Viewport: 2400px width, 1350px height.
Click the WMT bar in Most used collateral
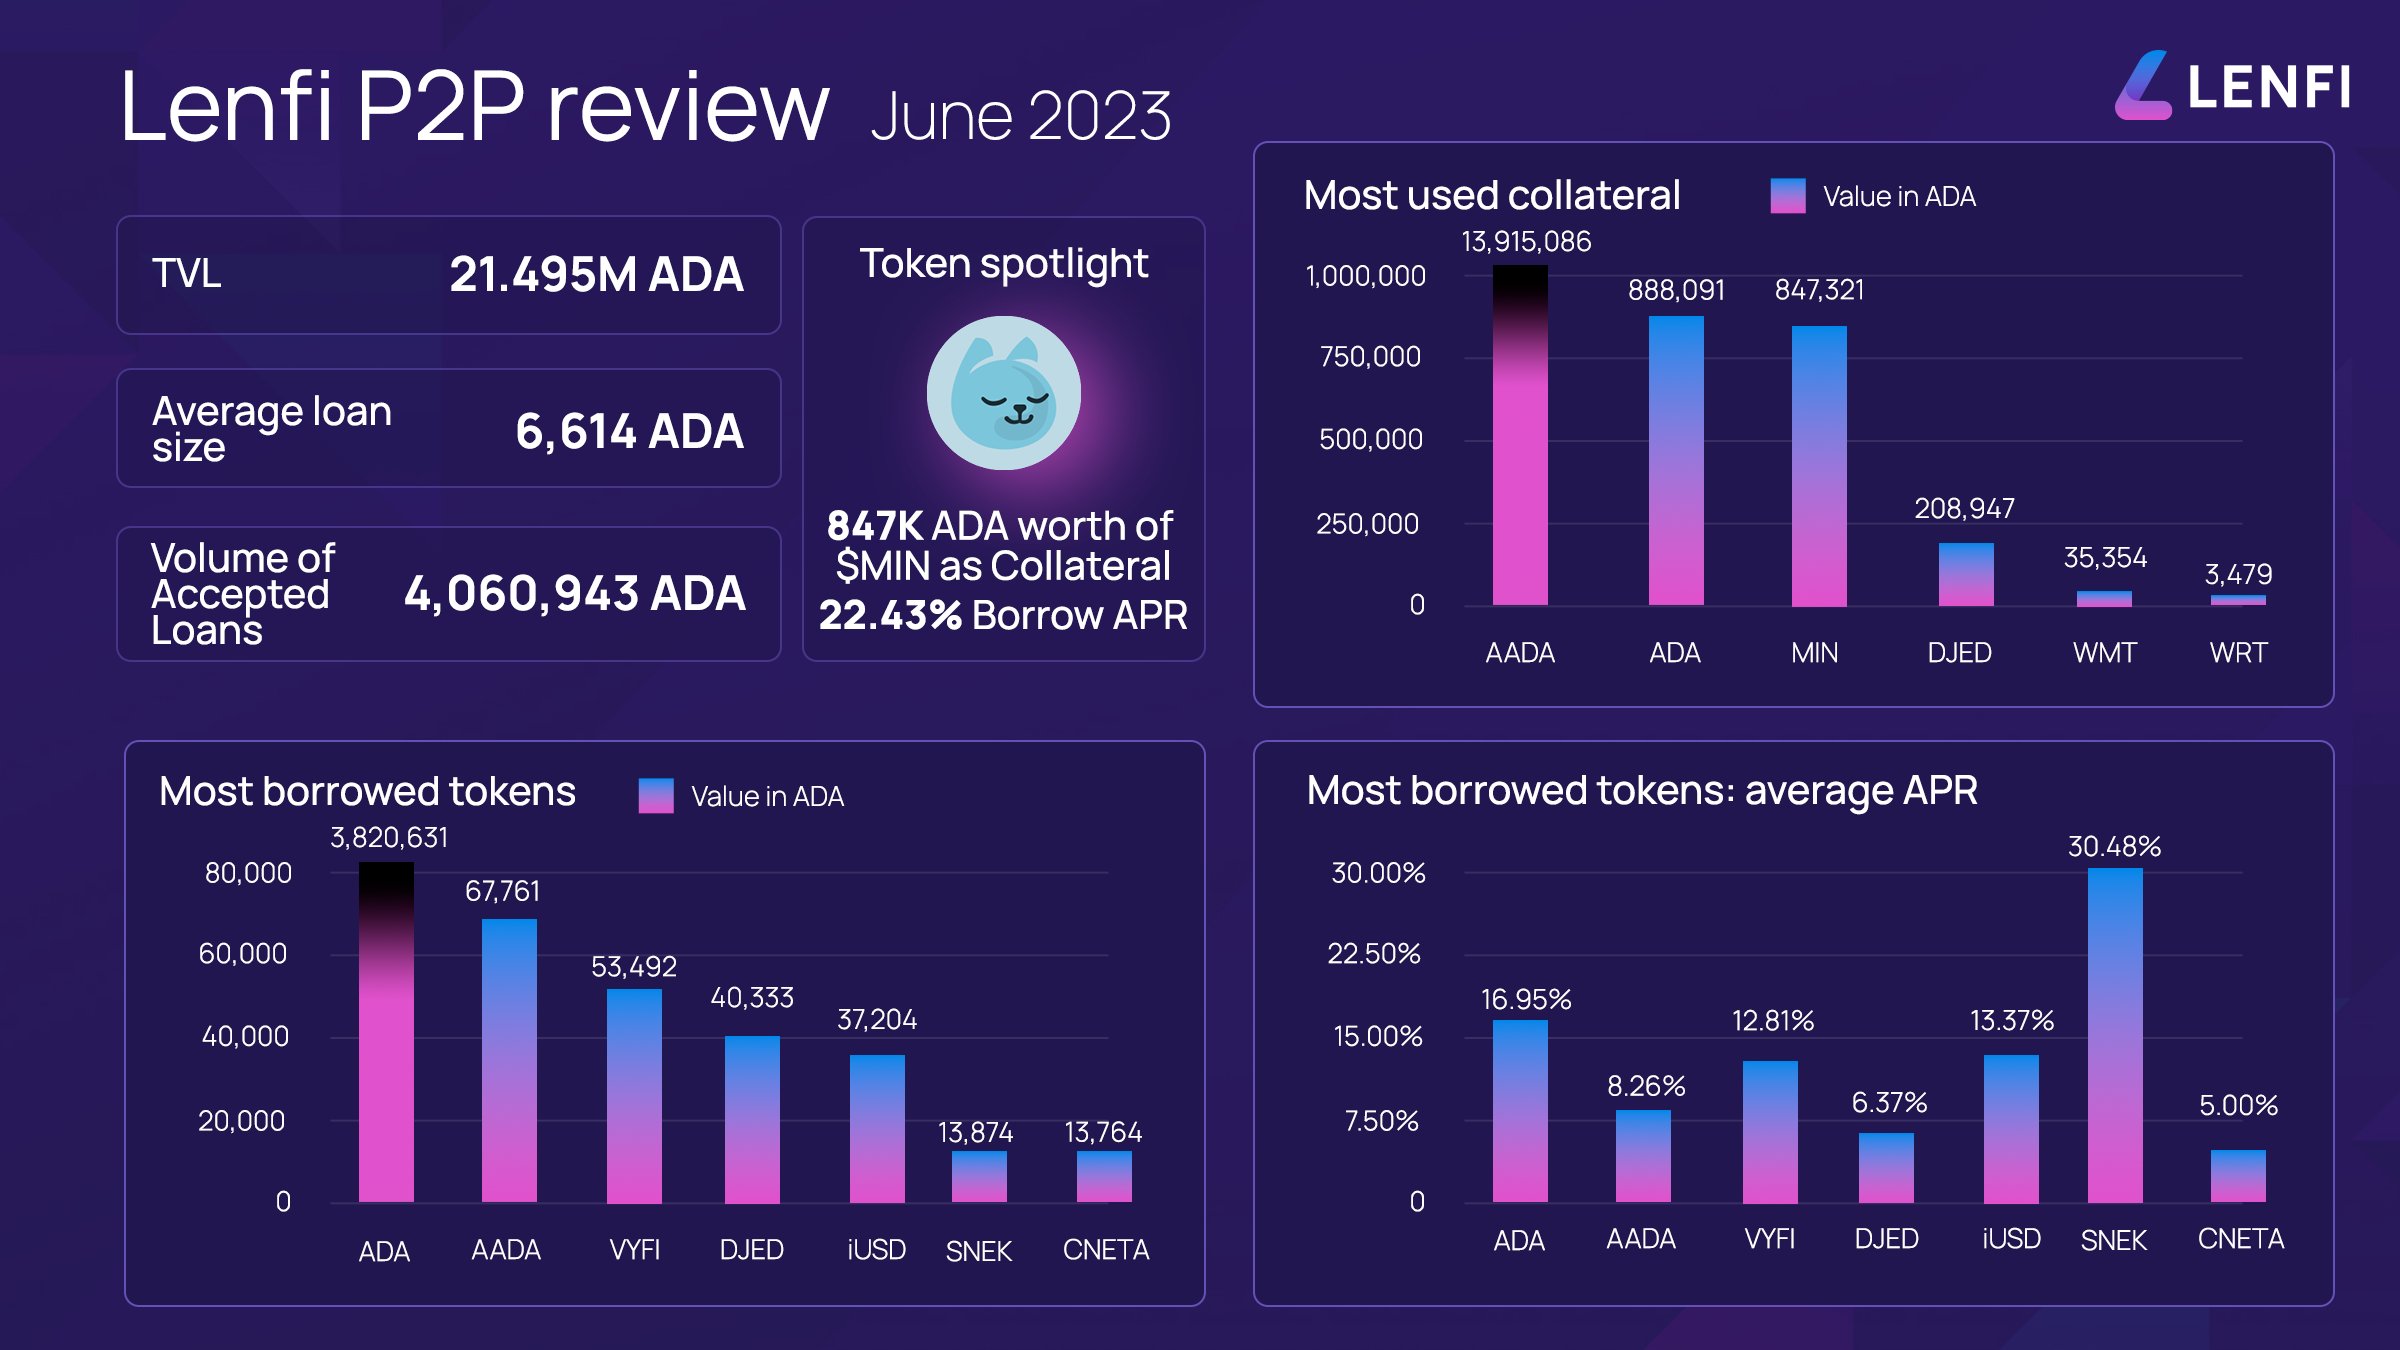[2104, 599]
